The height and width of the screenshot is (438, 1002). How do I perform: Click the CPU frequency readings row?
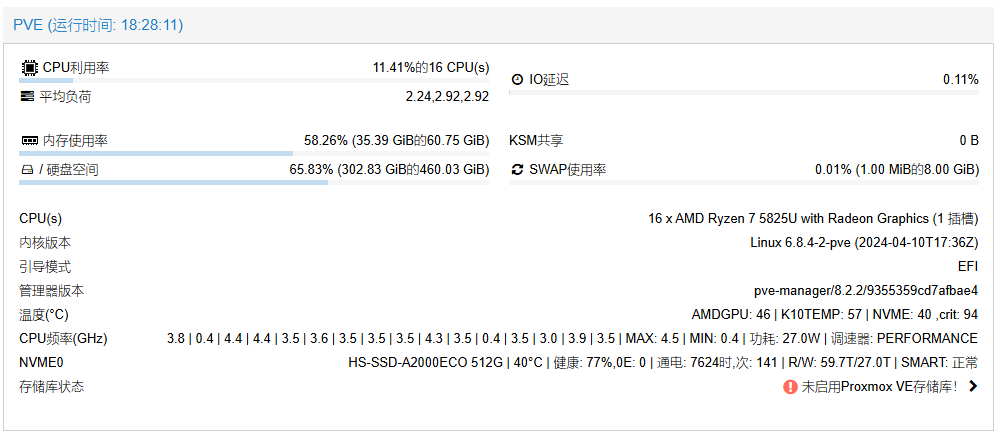tap(572, 338)
